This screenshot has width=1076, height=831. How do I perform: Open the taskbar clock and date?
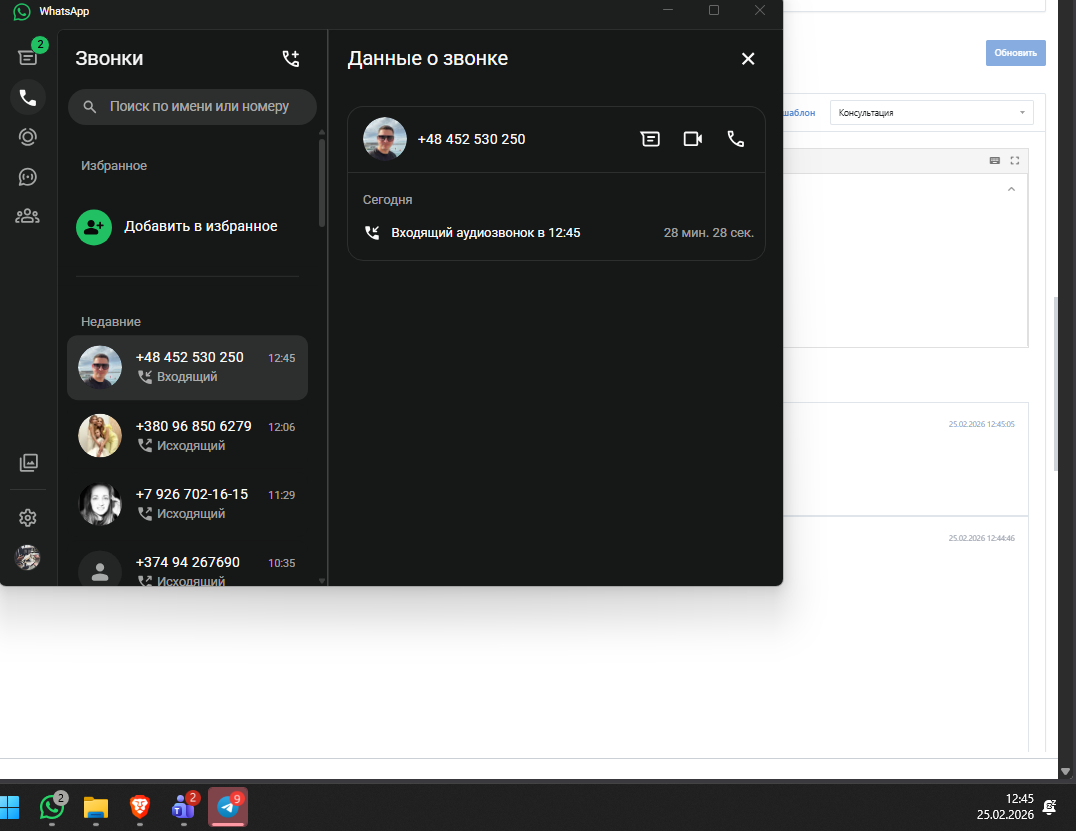click(1005, 807)
